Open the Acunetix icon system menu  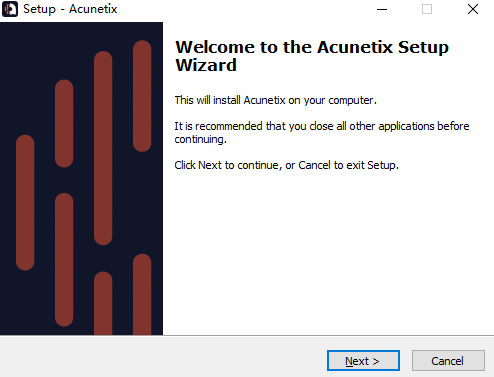pyautogui.click(x=10, y=9)
